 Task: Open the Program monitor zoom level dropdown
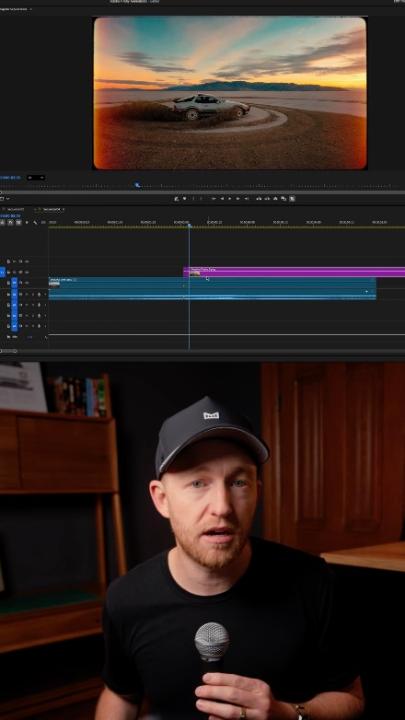[36, 177]
